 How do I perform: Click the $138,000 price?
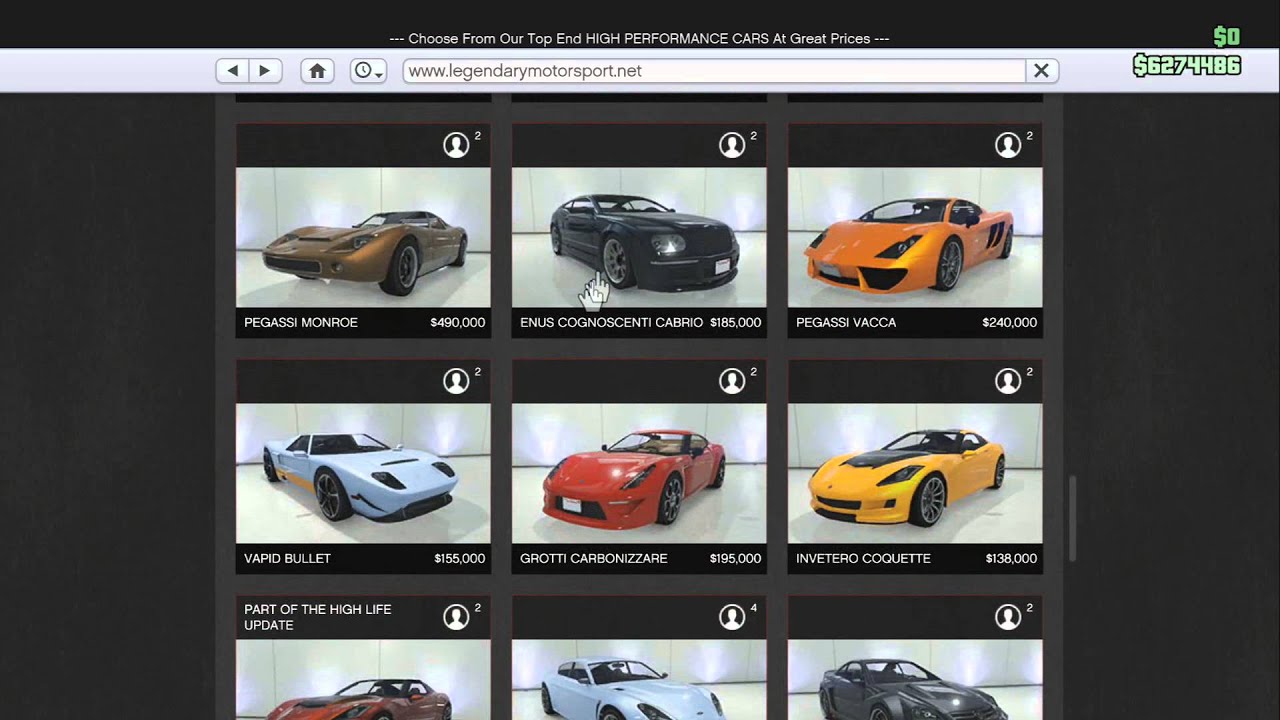point(1012,559)
